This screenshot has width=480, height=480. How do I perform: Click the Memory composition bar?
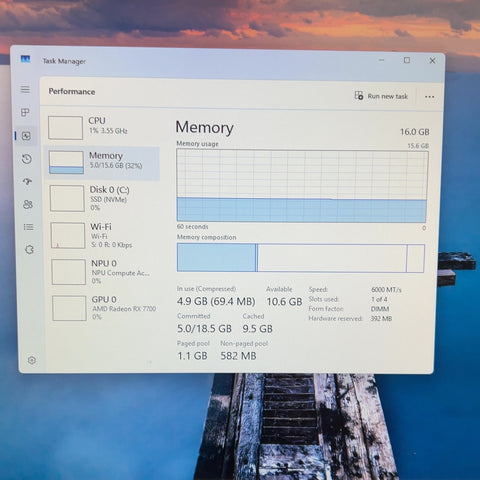pyautogui.click(x=301, y=258)
